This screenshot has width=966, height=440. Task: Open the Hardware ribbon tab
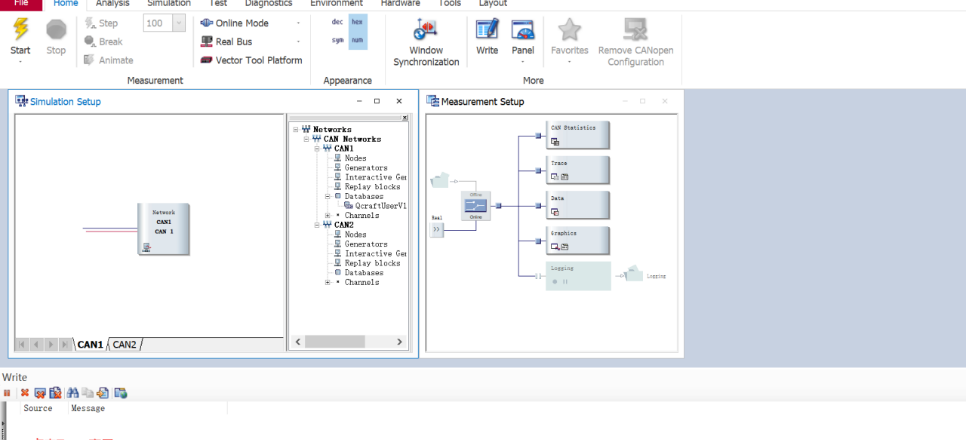click(400, 4)
